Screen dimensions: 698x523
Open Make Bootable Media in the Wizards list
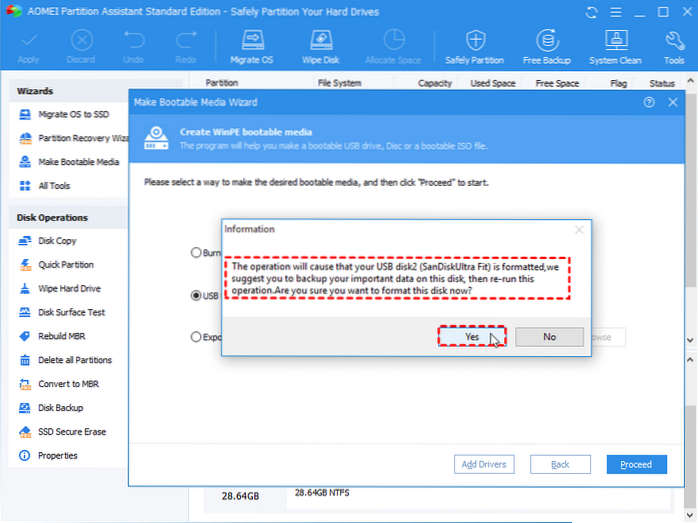pos(78,162)
